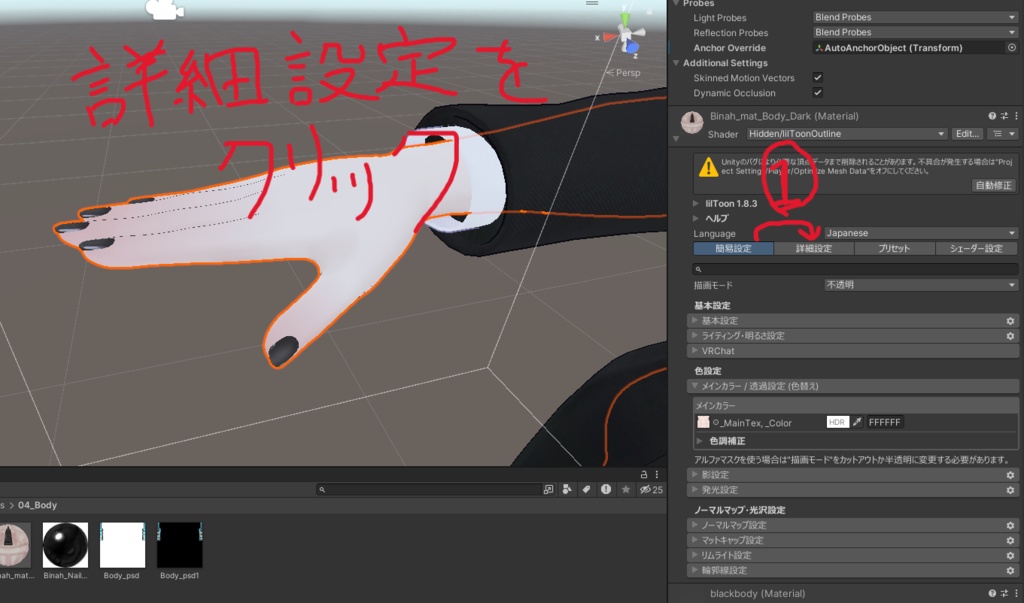Click the lilToon property search field
The height and width of the screenshot is (603, 1024).
(855, 269)
